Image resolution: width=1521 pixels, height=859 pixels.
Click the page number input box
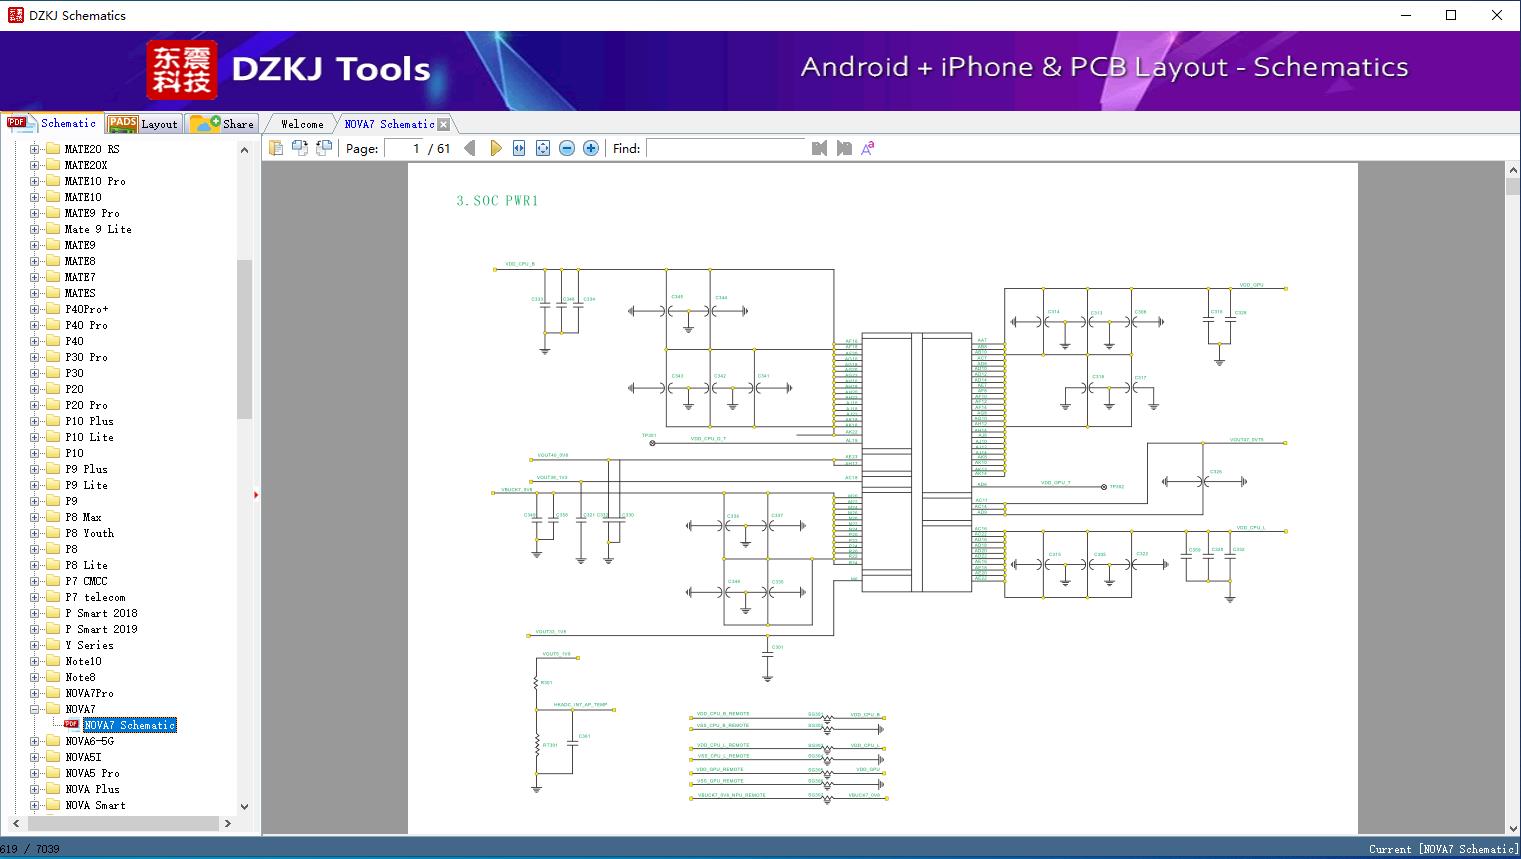pyautogui.click(x=404, y=148)
